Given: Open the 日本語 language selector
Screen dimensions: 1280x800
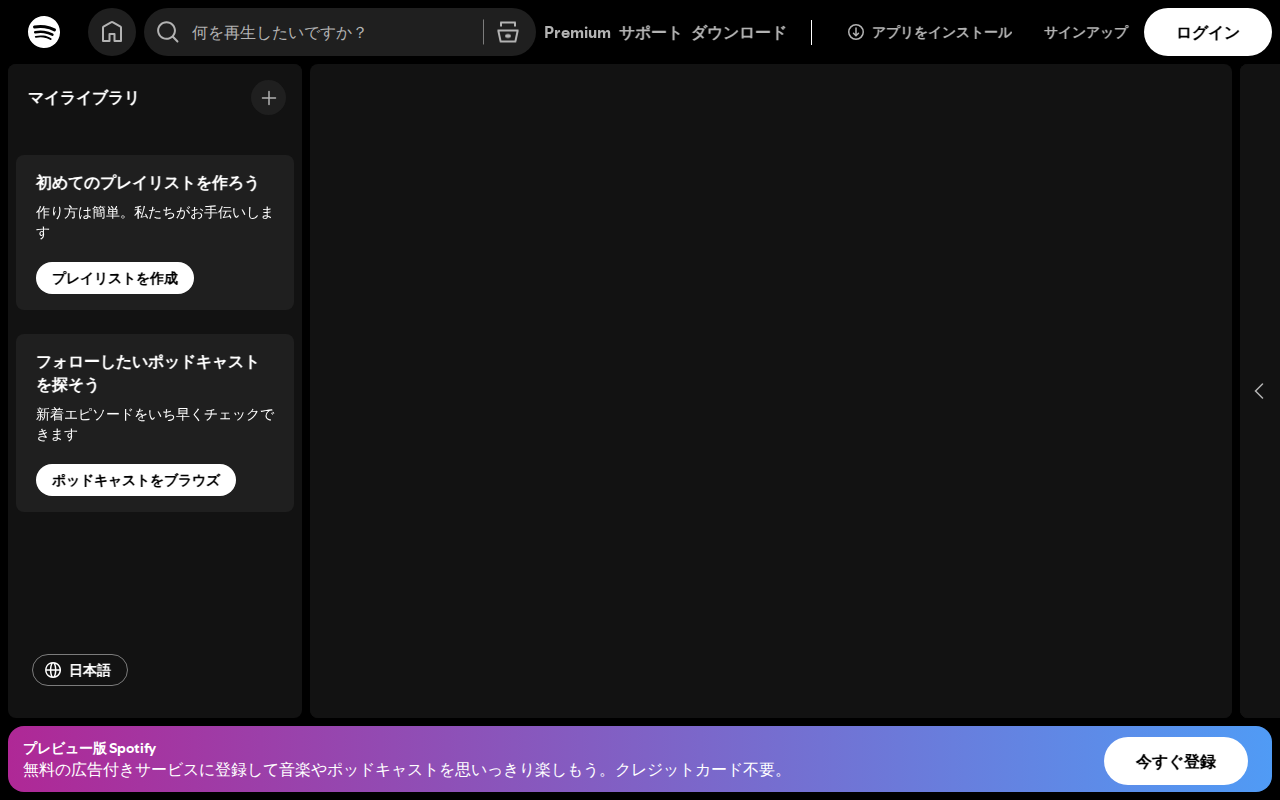Looking at the screenshot, I should pyautogui.click(x=80, y=670).
